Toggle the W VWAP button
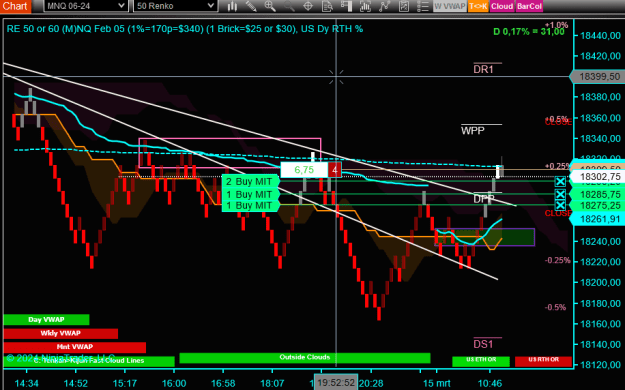 450,6
